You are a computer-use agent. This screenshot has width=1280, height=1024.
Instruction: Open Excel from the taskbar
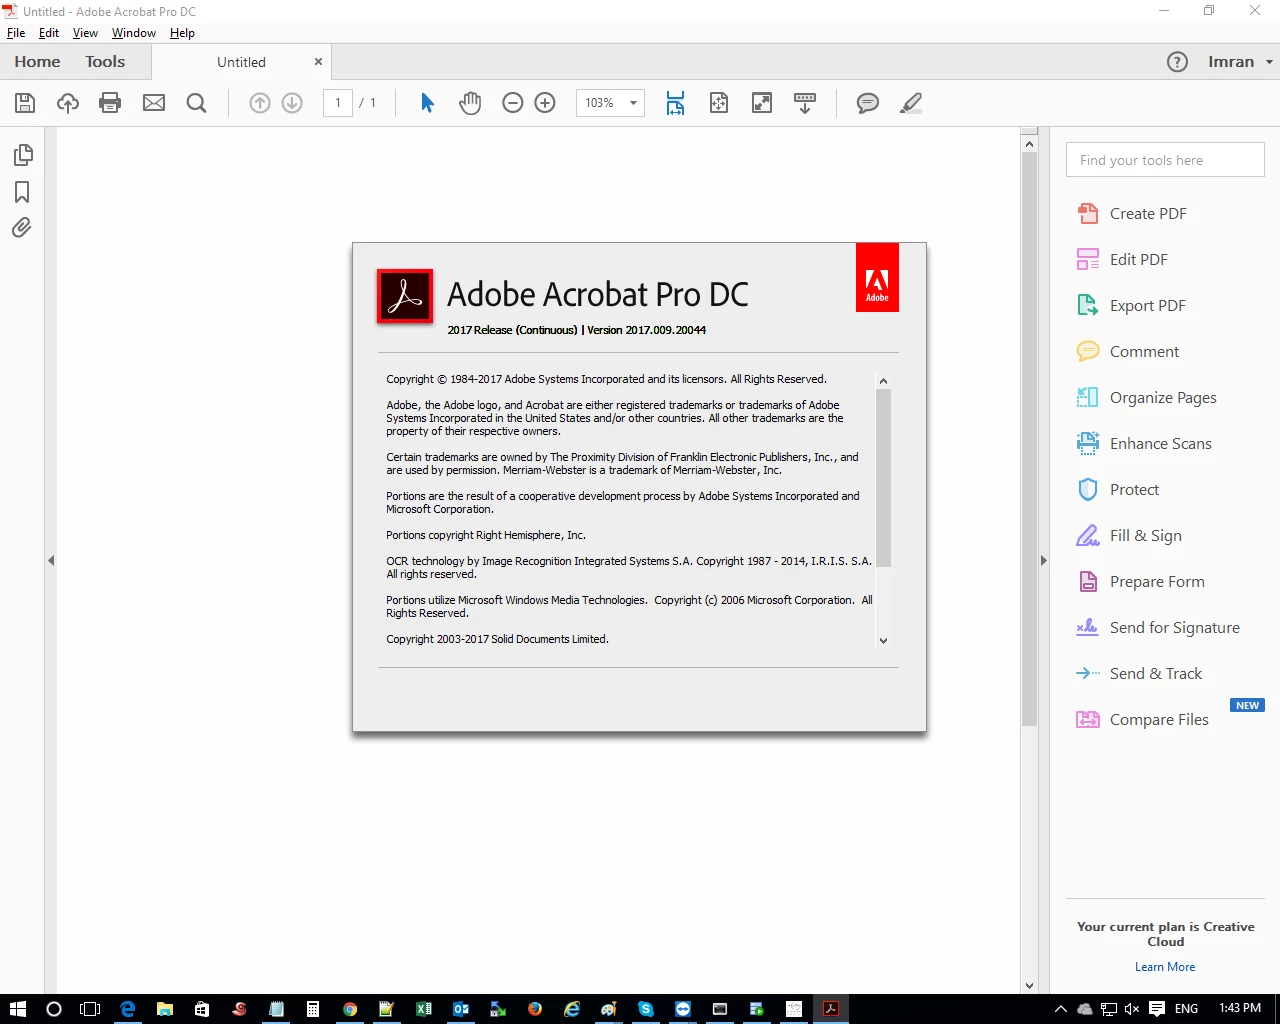[x=424, y=1009]
